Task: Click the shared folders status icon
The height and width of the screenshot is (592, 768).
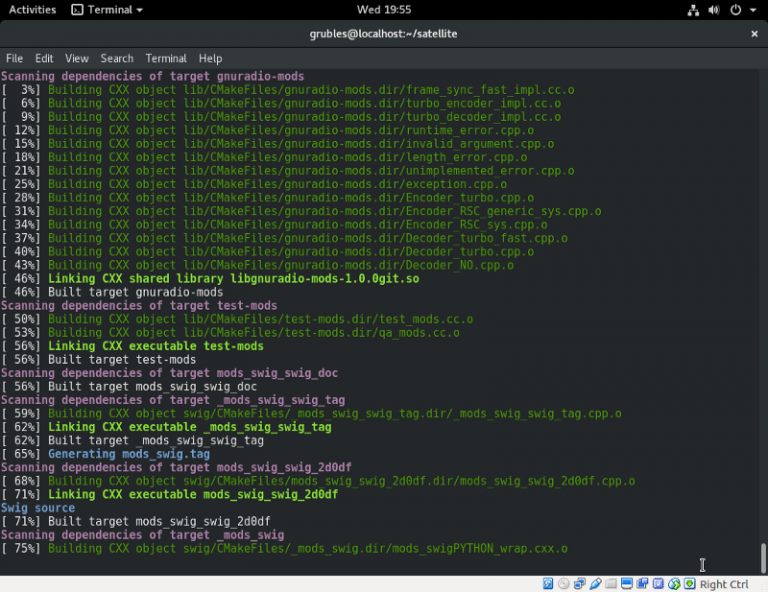Action: coord(612,584)
